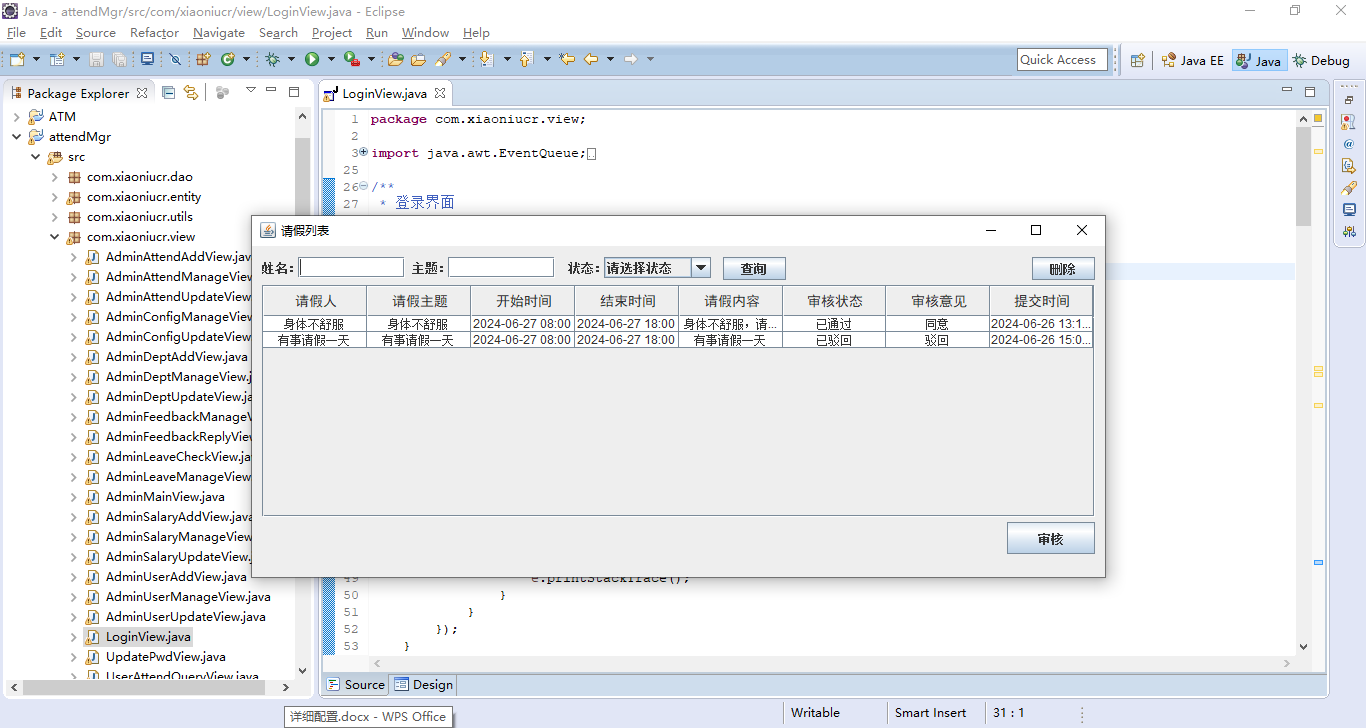
Task: Open the Project menu
Action: [332, 33]
